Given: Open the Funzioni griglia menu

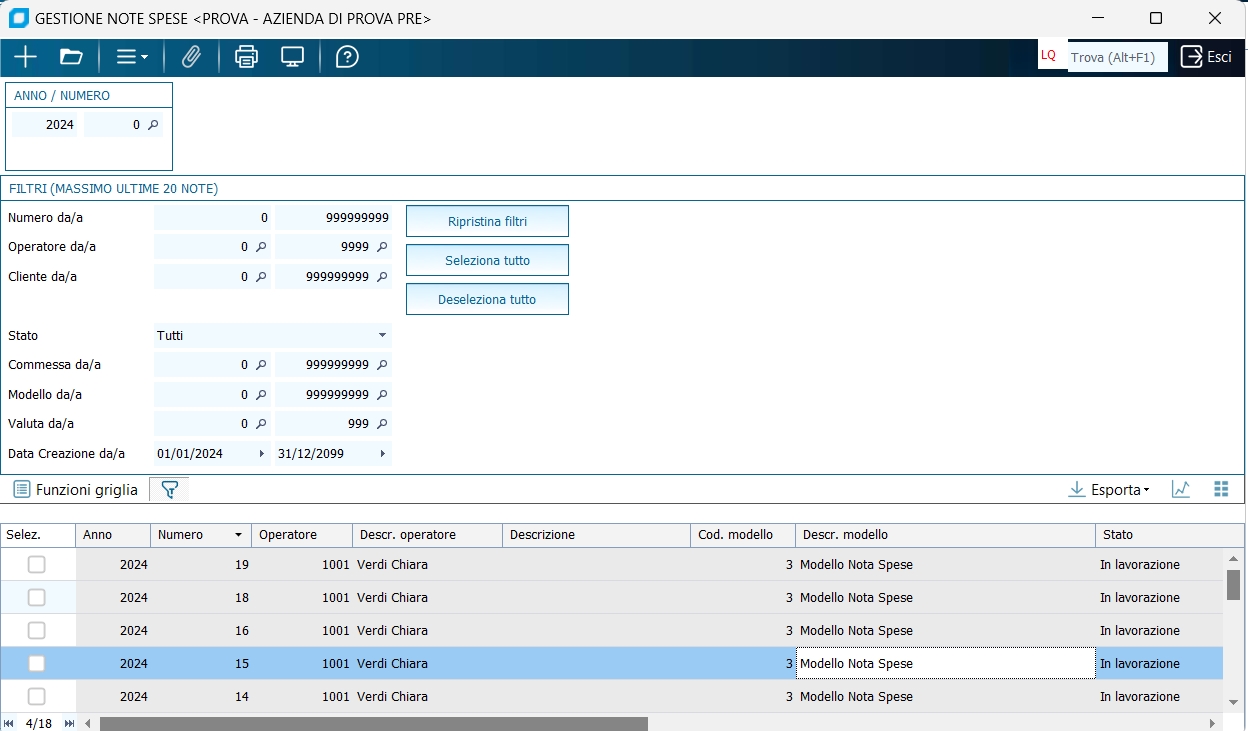Looking at the screenshot, I should point(76,490).
